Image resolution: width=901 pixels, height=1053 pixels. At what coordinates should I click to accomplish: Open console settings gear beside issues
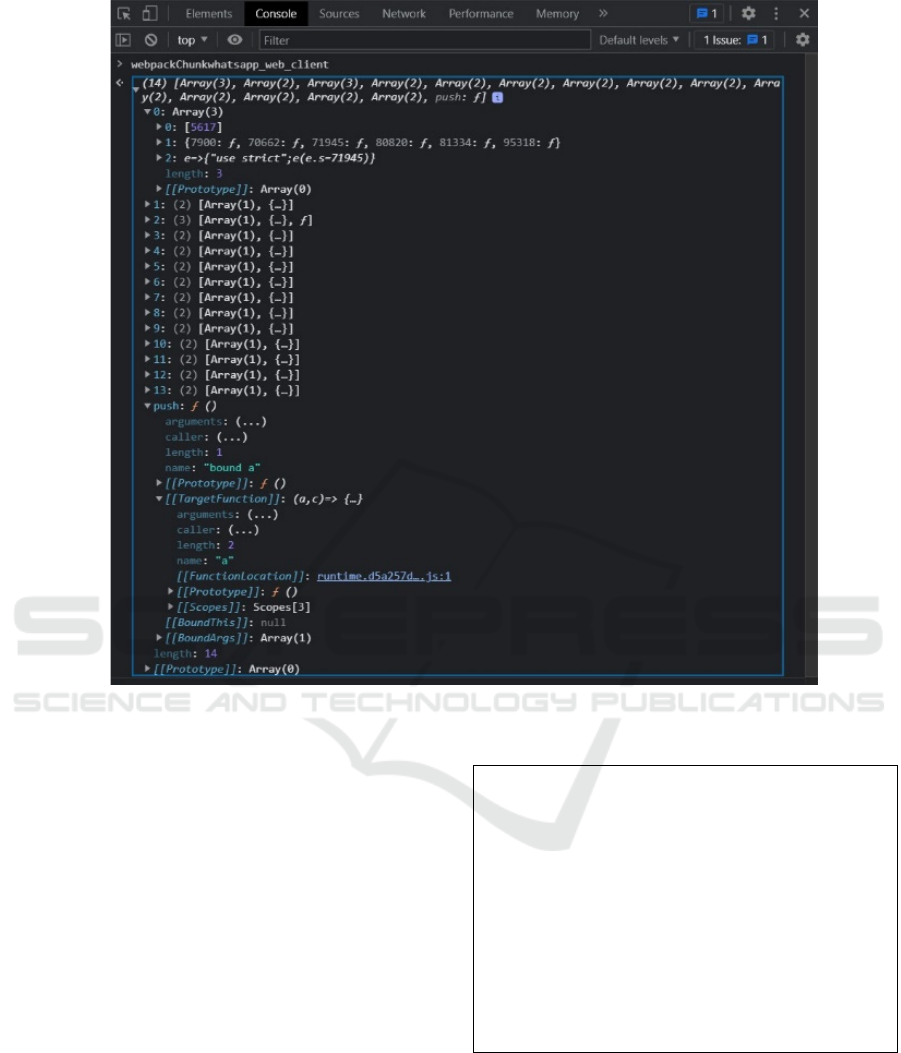pyautogui.click(x=801, y=40)
